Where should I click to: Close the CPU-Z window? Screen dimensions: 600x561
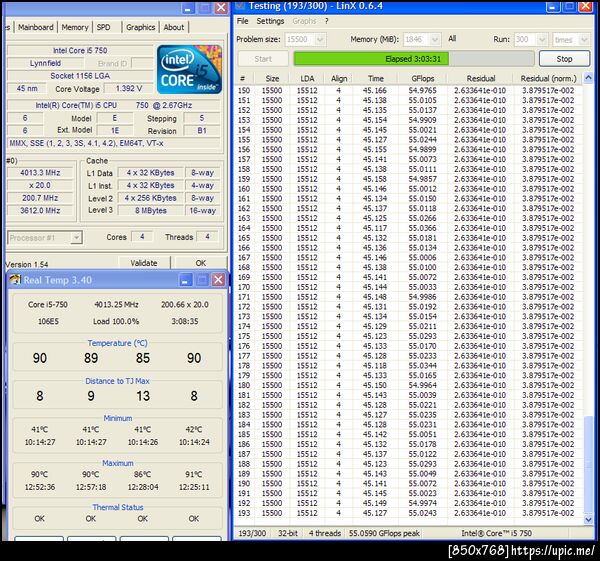tap(221, 8)
